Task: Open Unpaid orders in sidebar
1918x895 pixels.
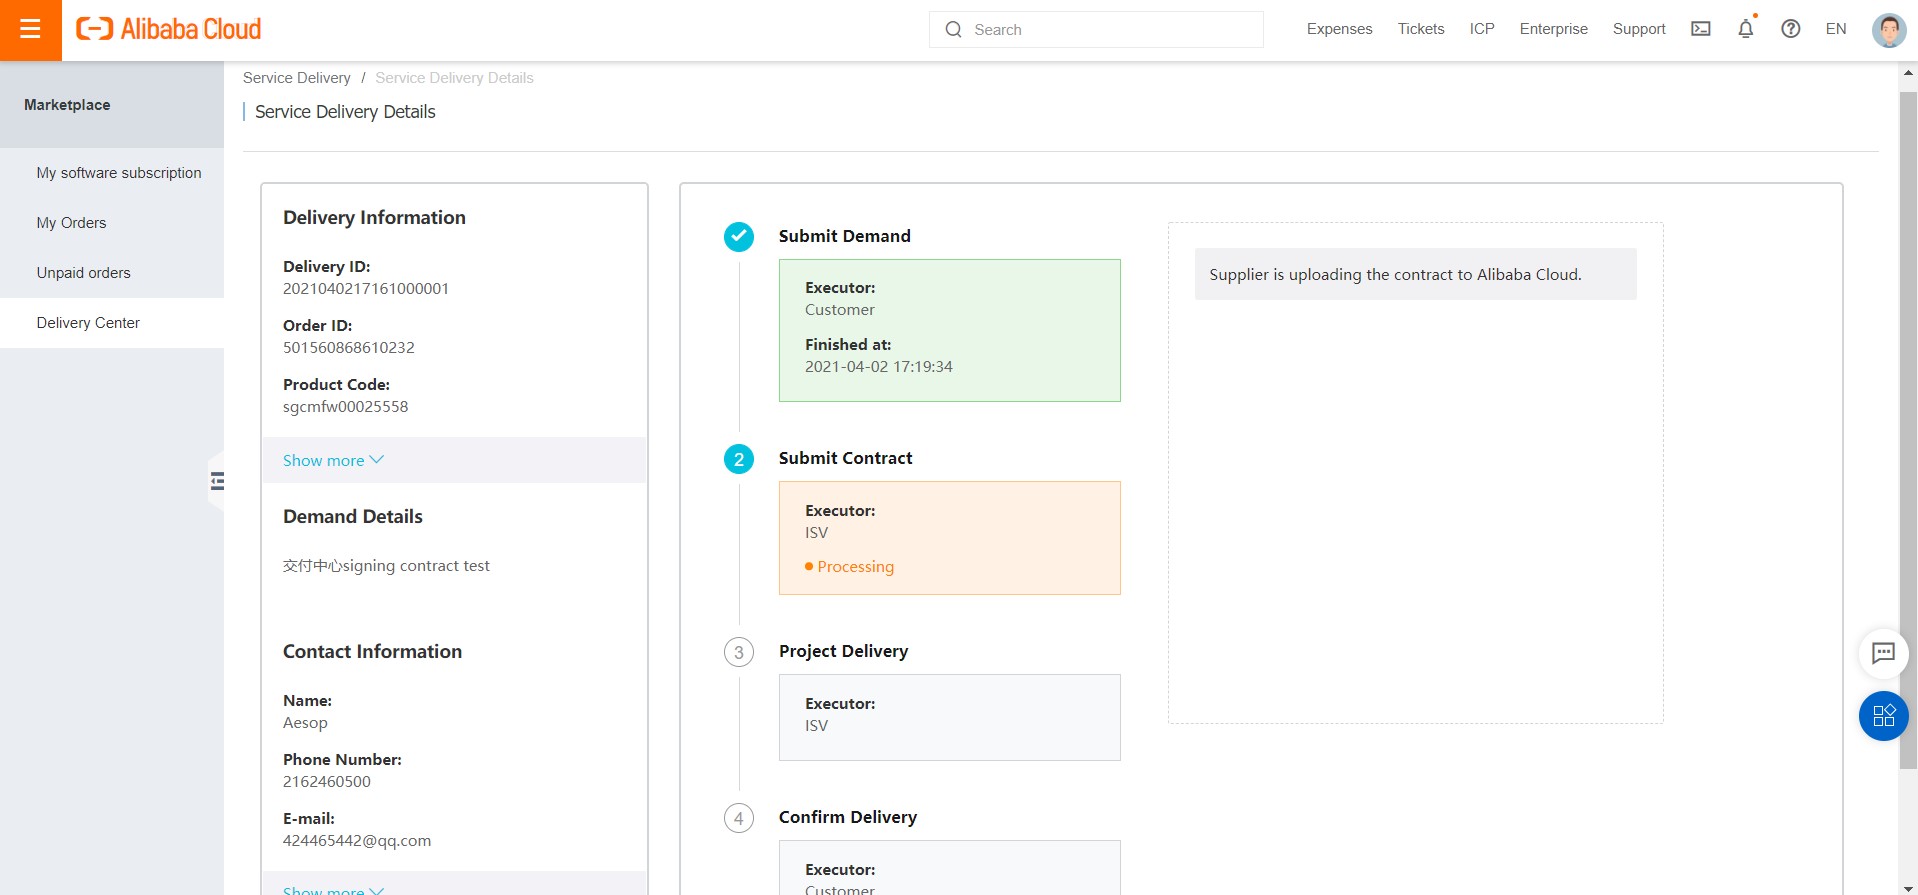Action: pos(83,273)
